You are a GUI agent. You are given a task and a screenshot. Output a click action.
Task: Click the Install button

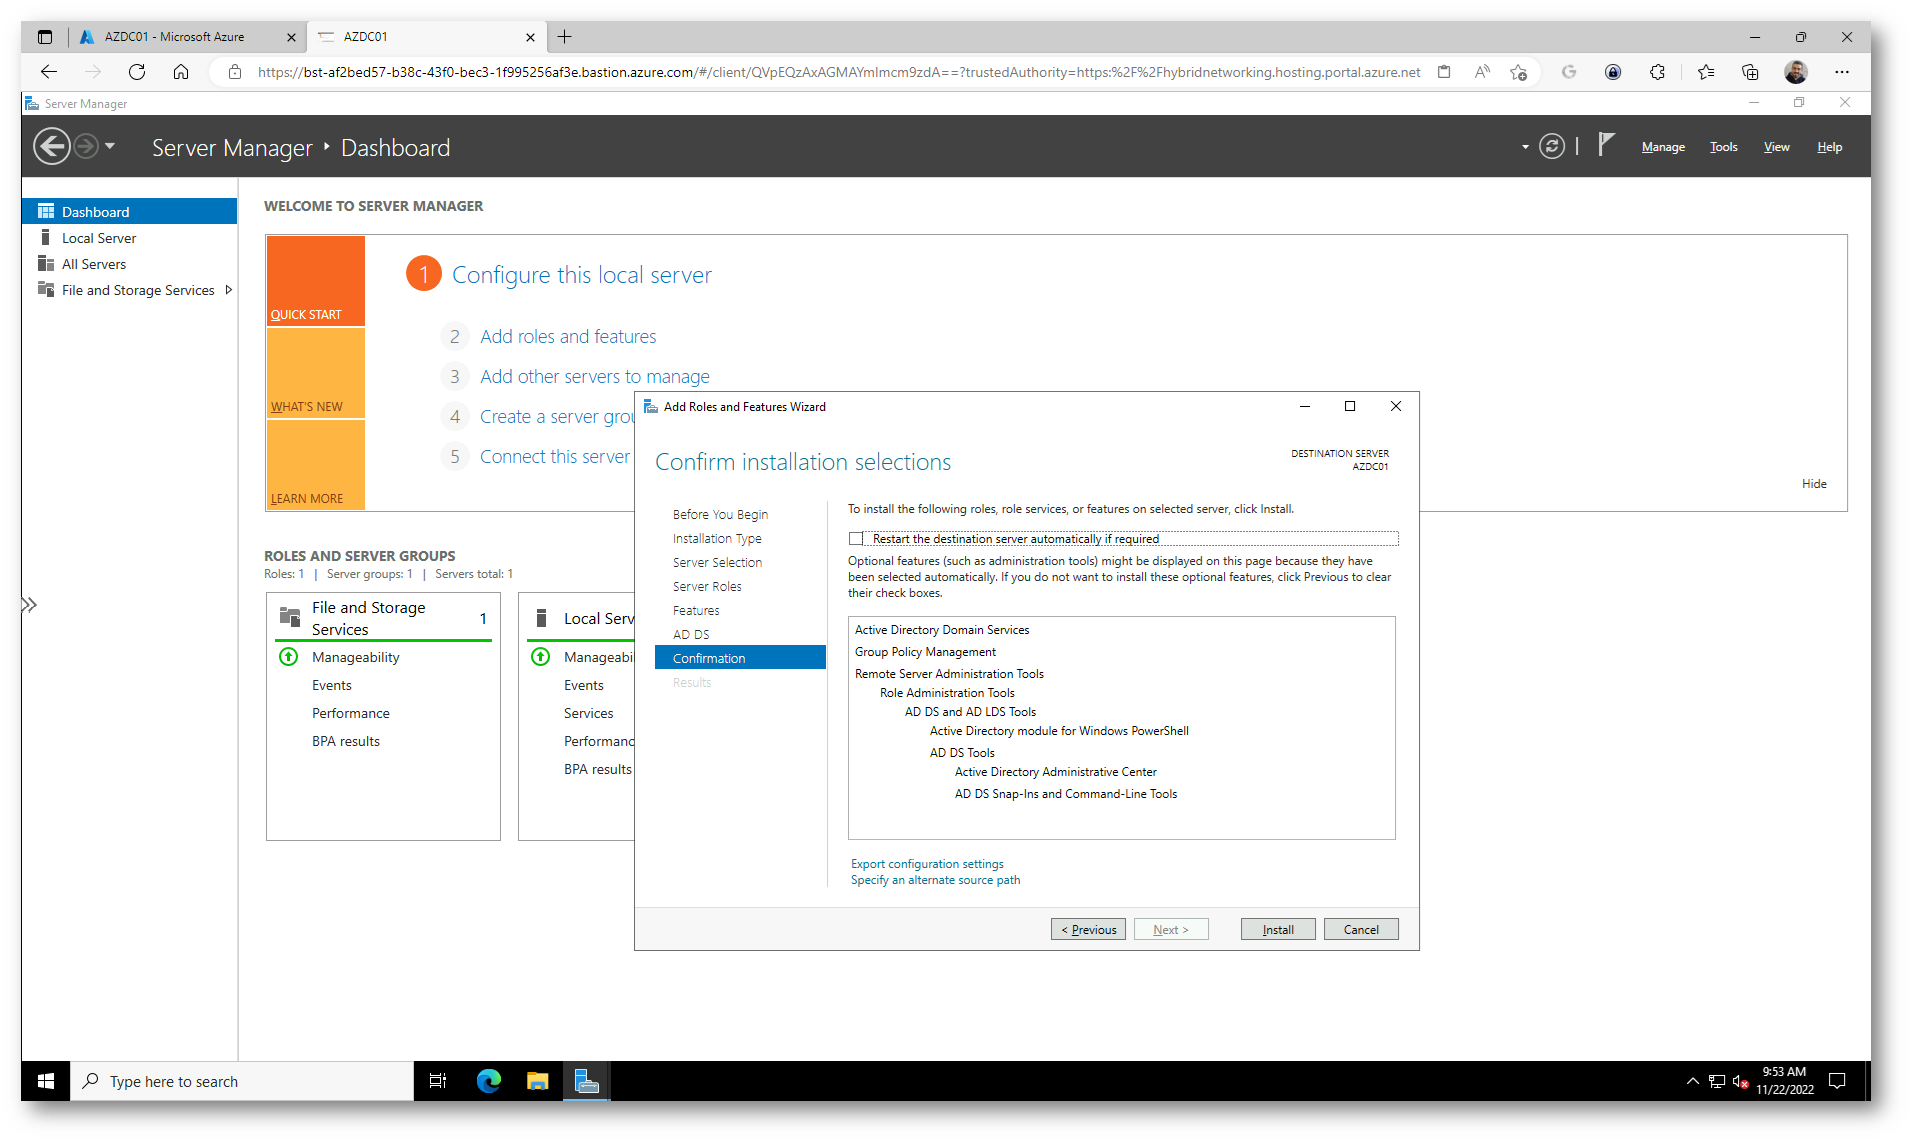pyautogui.click(x=1277, y=930)
